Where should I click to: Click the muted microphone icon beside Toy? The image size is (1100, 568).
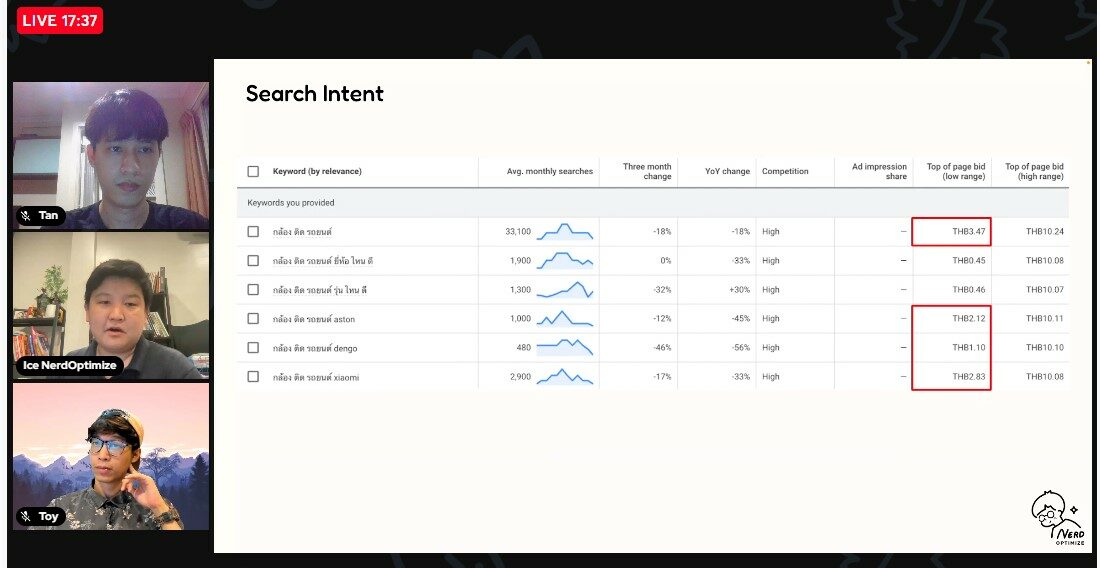click(26, 516)
